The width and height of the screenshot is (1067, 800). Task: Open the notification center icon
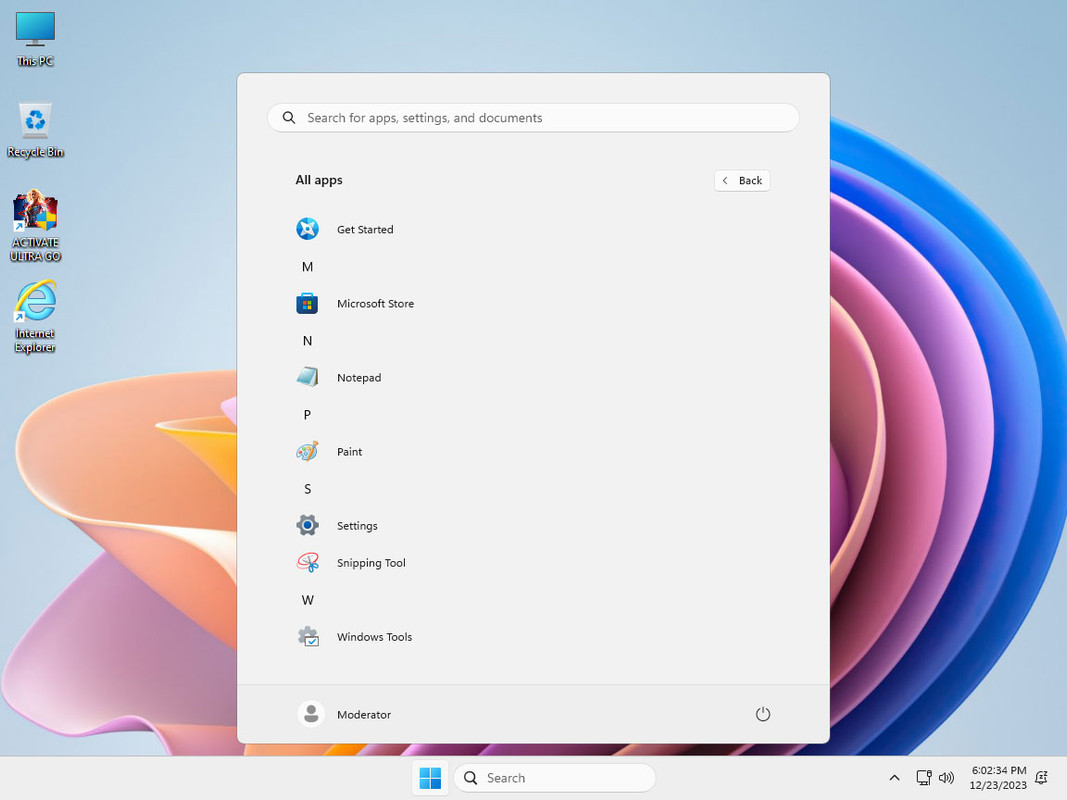[x=1041, y=778]
